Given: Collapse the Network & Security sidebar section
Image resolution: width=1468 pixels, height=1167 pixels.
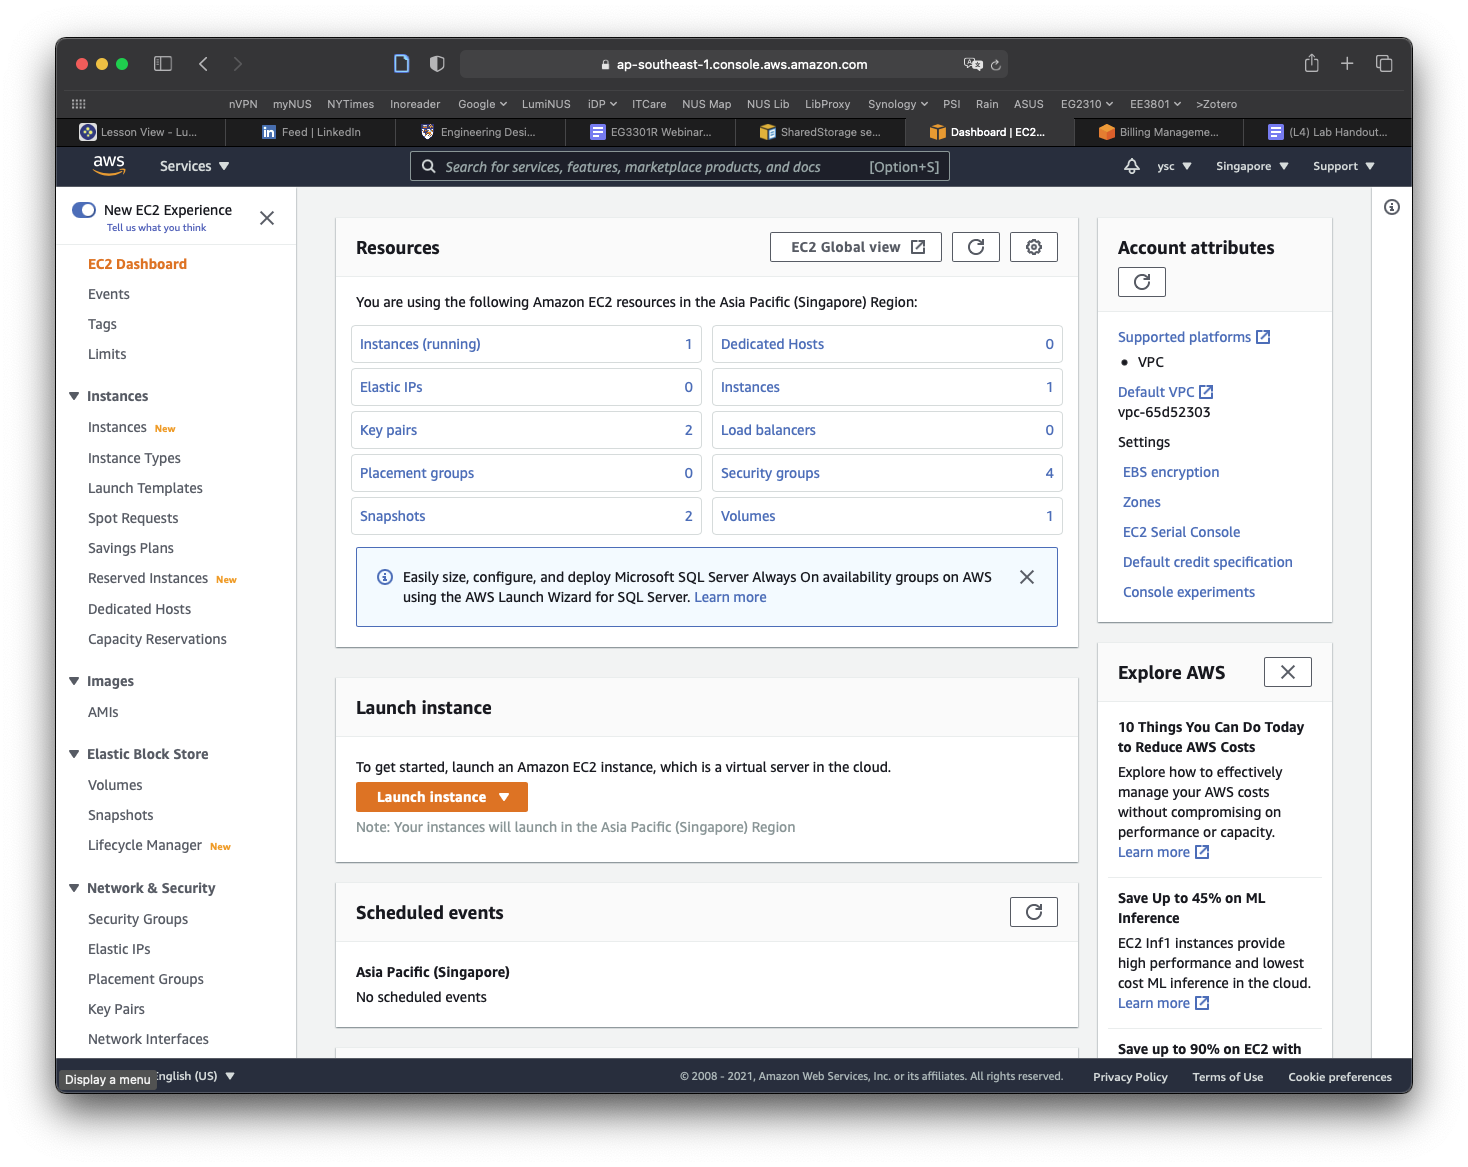Looking at the screenshot, I should click(x=74, y=888).
